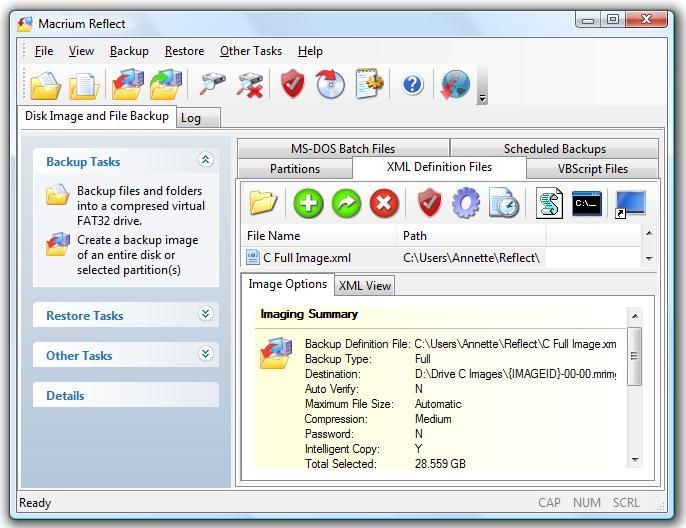Click the Details panel header
The image size is (686, 528).
126,395
